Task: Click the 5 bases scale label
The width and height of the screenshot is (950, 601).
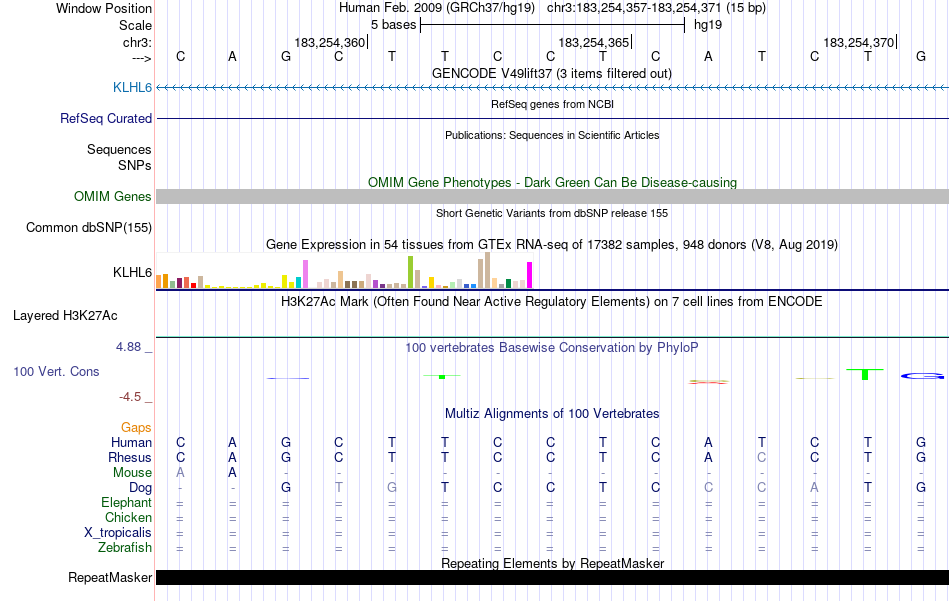Action: [x=394, y=25]
